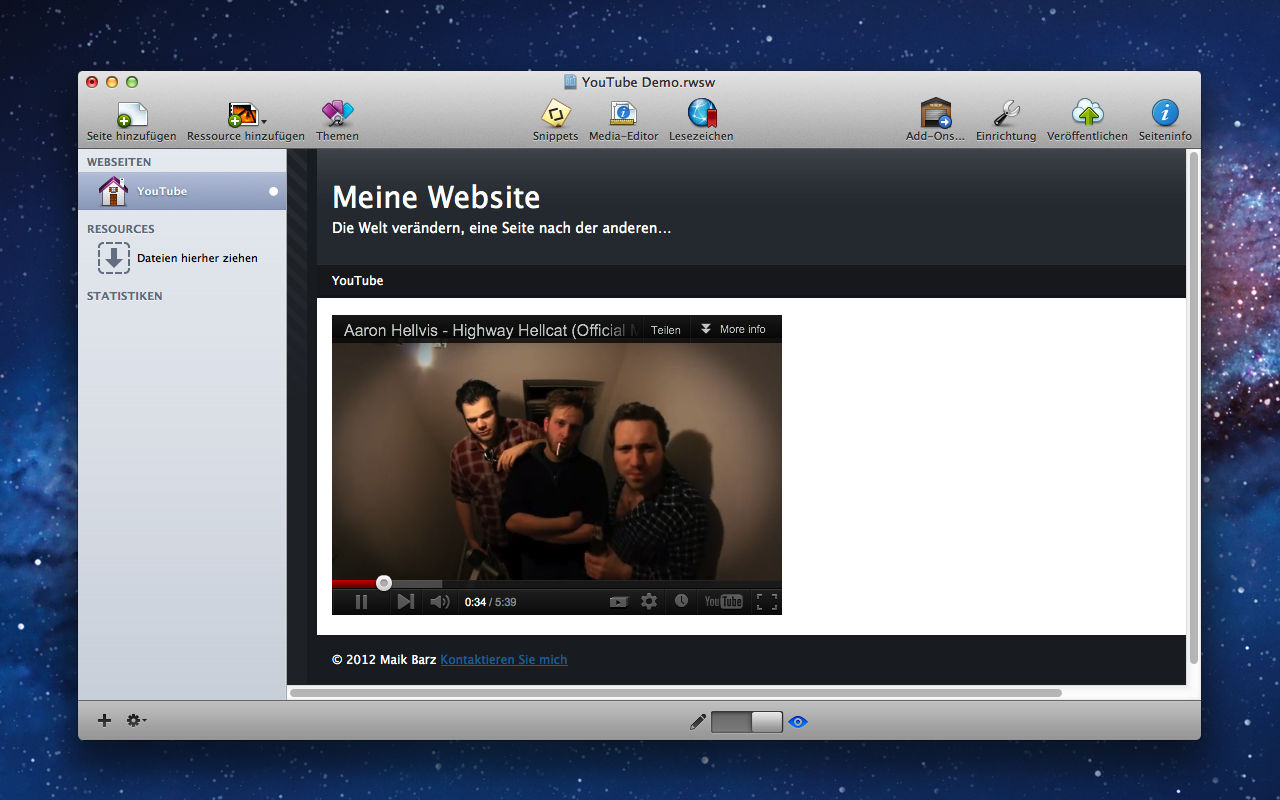Expand the Ressource hinzufügen dropdown arrow

click(x=264, y=122)
